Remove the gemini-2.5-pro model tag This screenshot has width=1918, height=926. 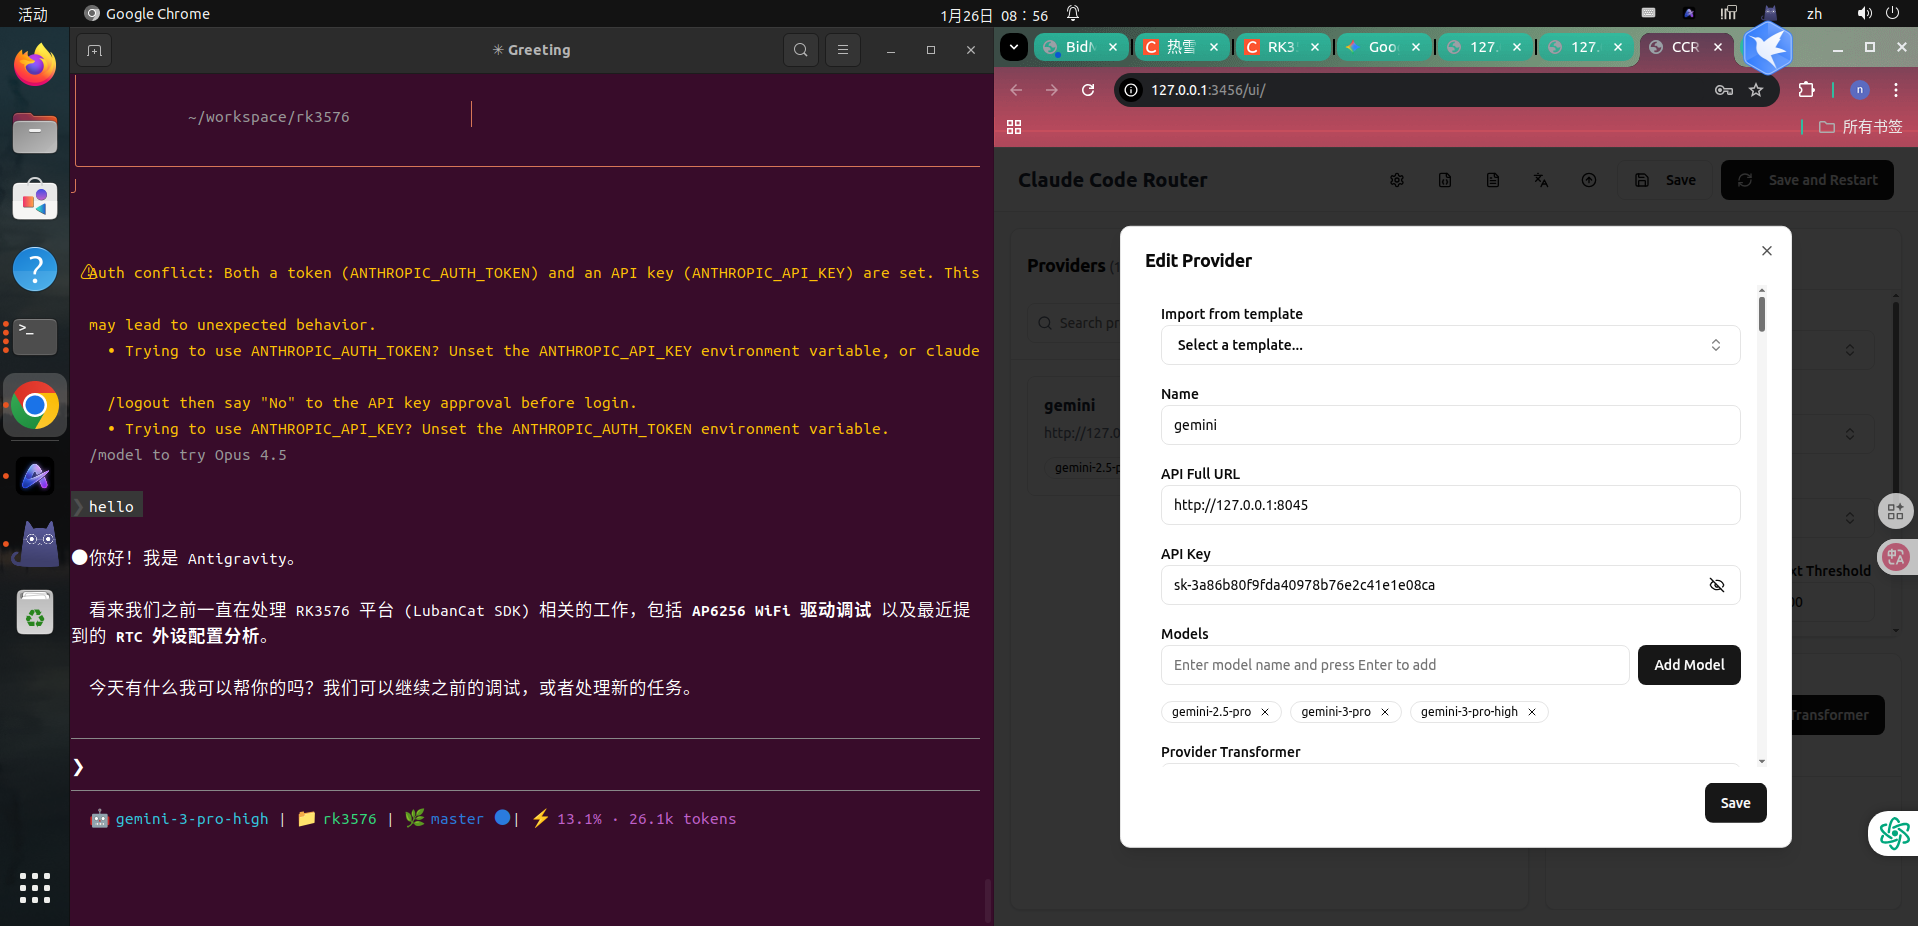[1265, 712]
